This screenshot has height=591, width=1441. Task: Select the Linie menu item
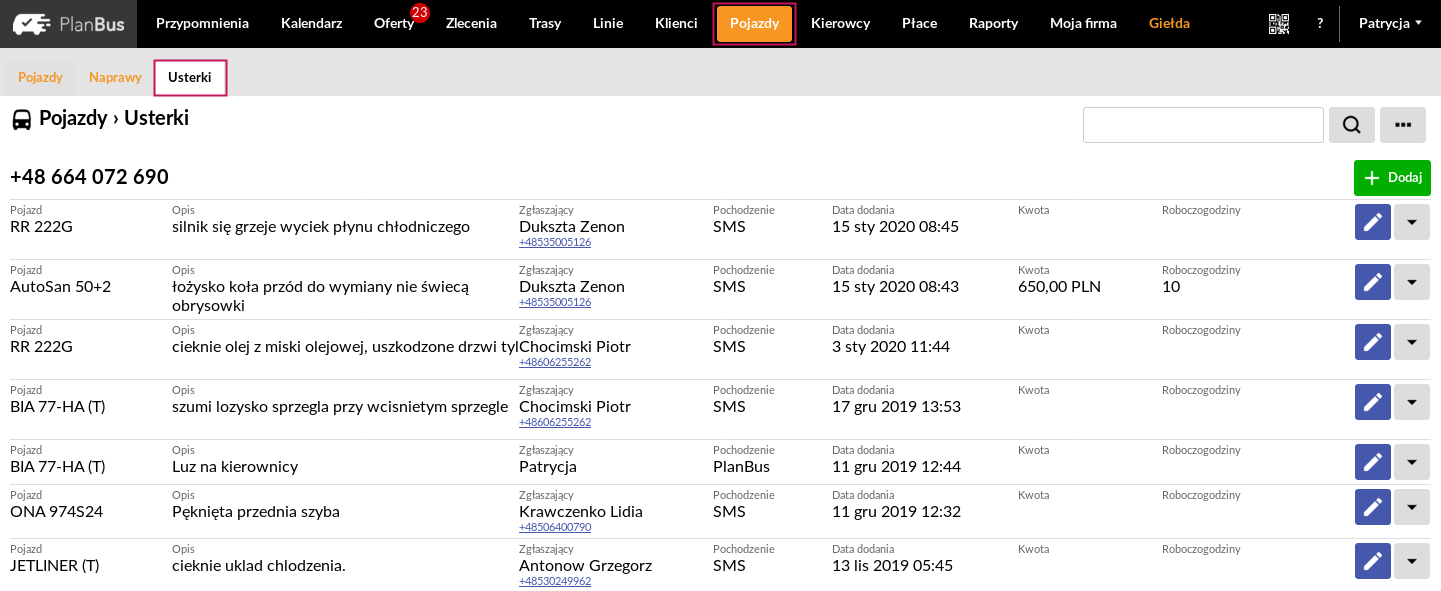[608, 23]
